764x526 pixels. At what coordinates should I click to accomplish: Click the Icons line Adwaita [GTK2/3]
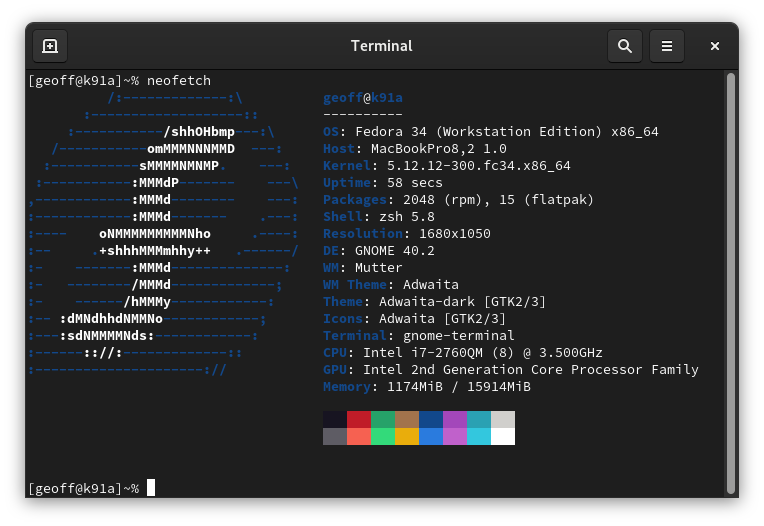415,319
